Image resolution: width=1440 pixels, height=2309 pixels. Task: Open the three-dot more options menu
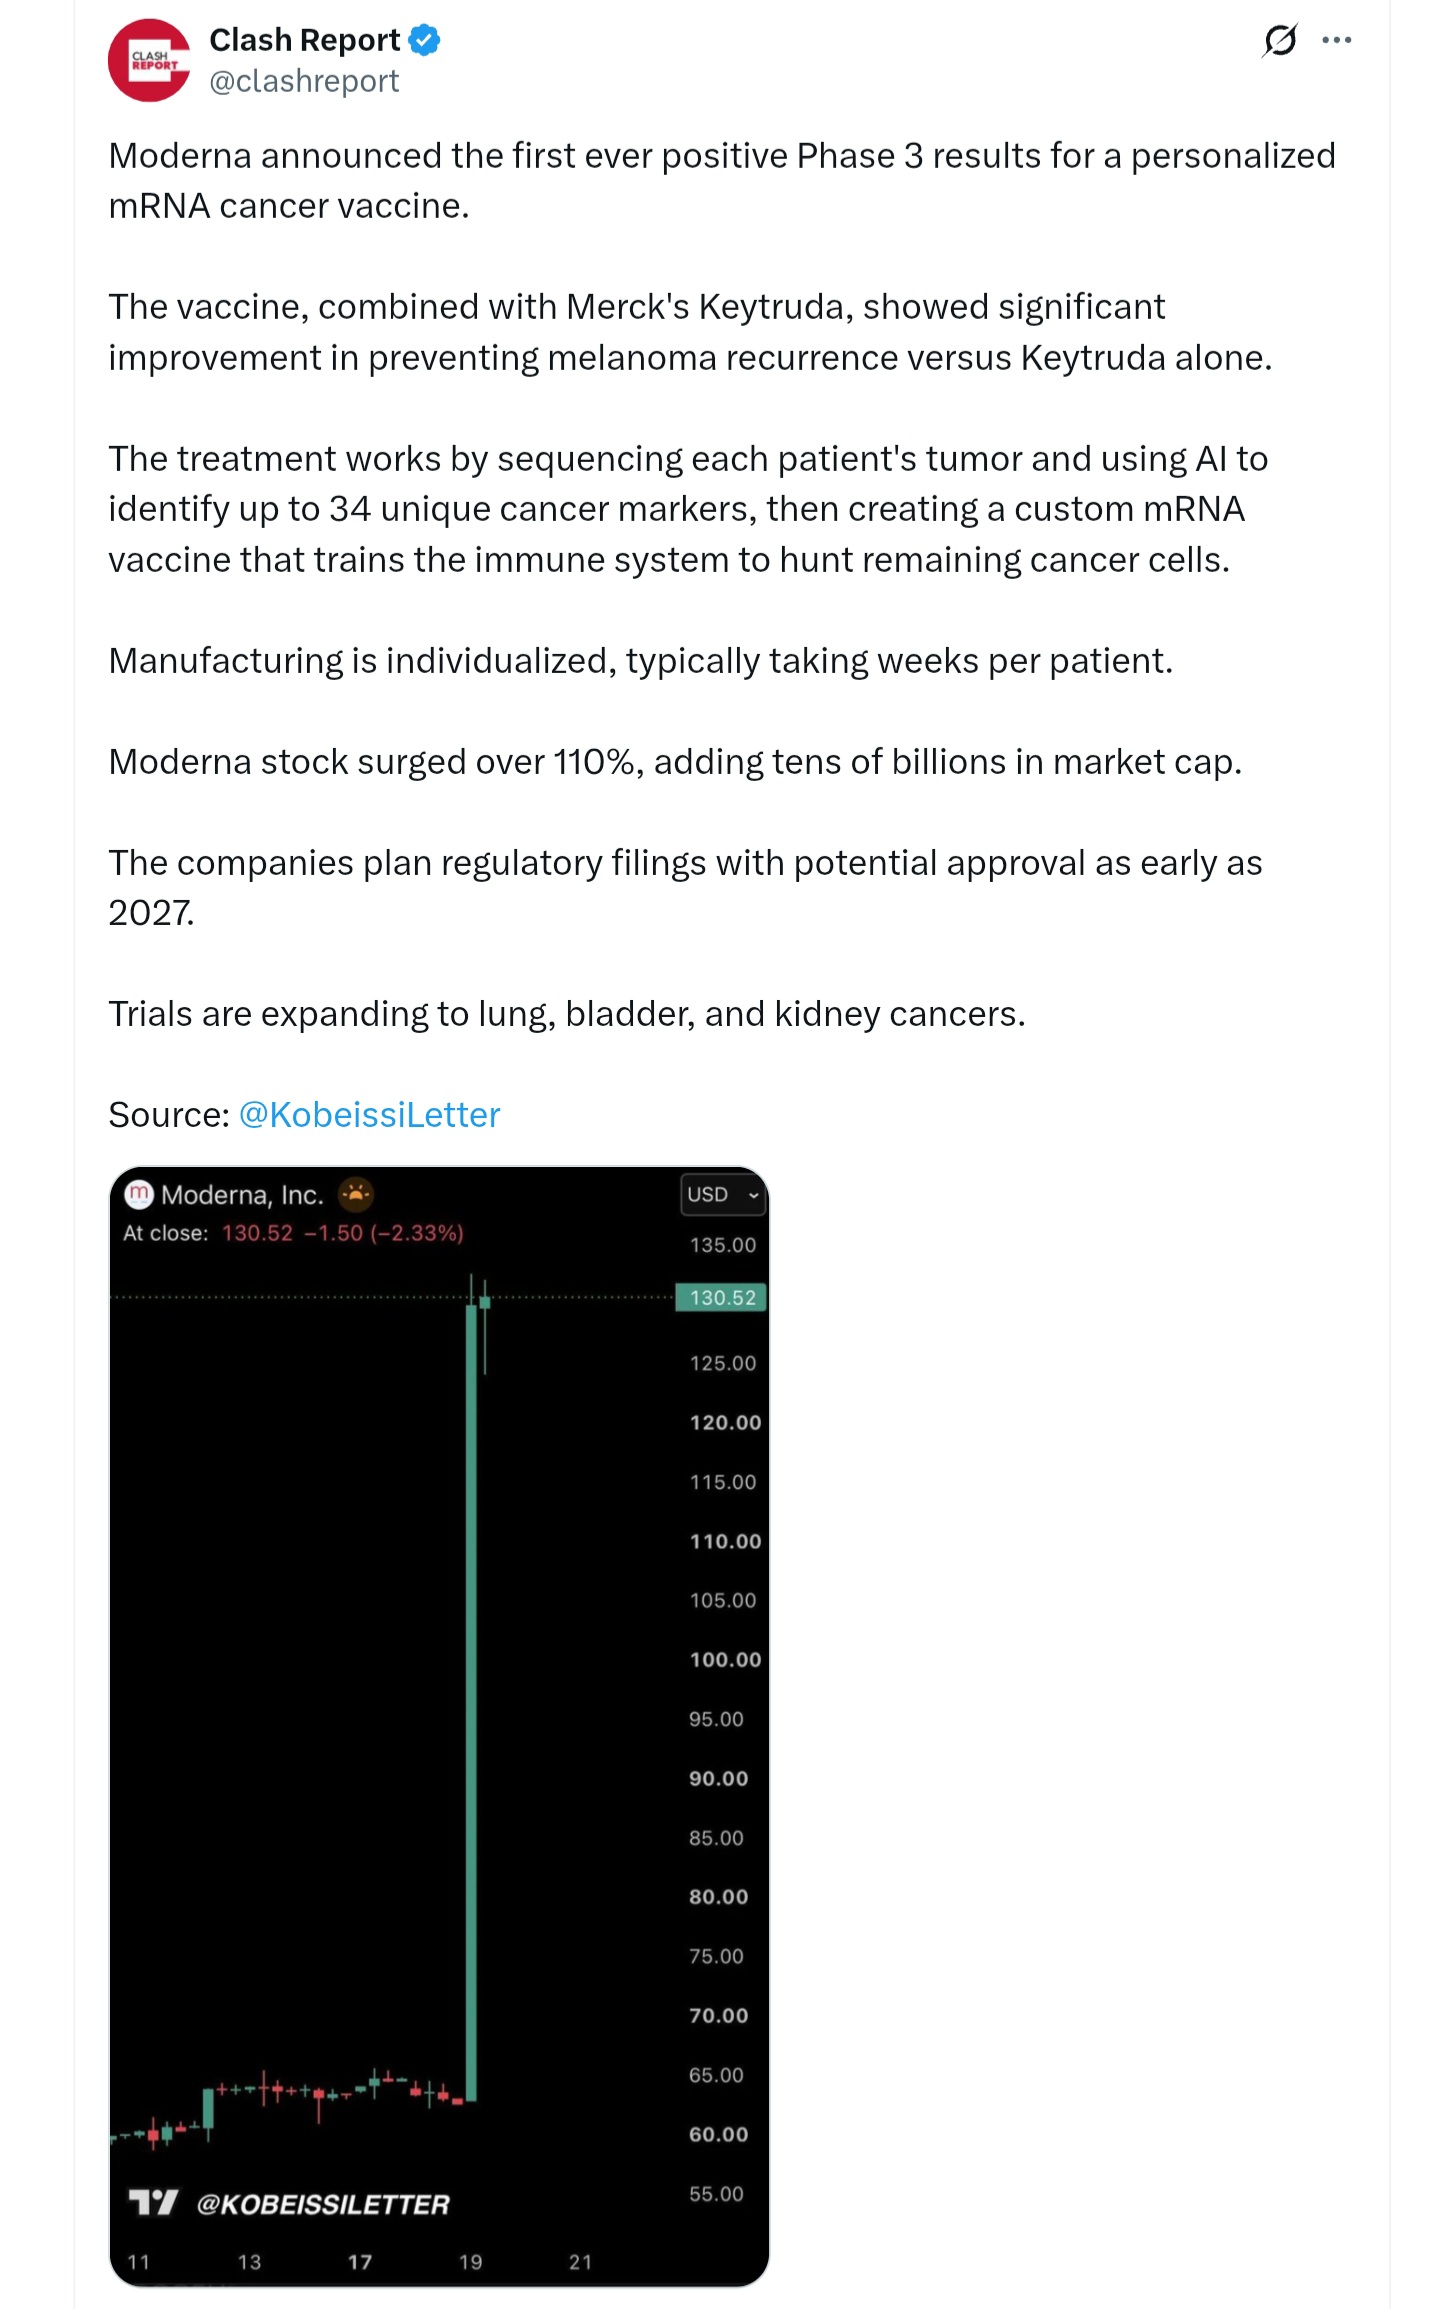pyautogui.click(x=1336, y=40)
